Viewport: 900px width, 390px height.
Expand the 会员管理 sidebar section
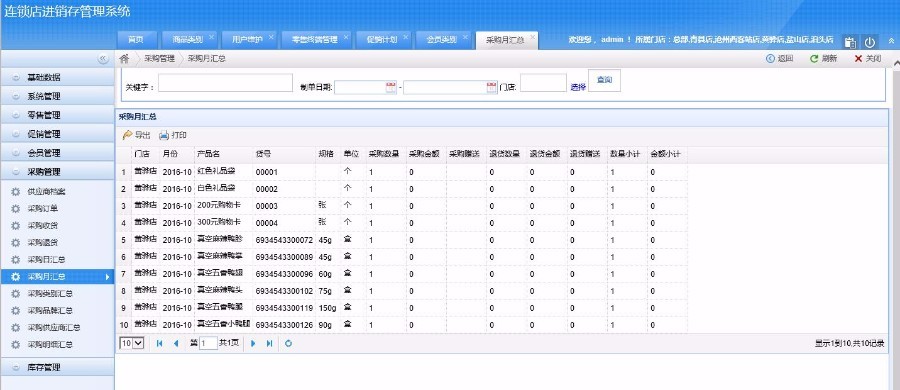(x=57, y=153)
